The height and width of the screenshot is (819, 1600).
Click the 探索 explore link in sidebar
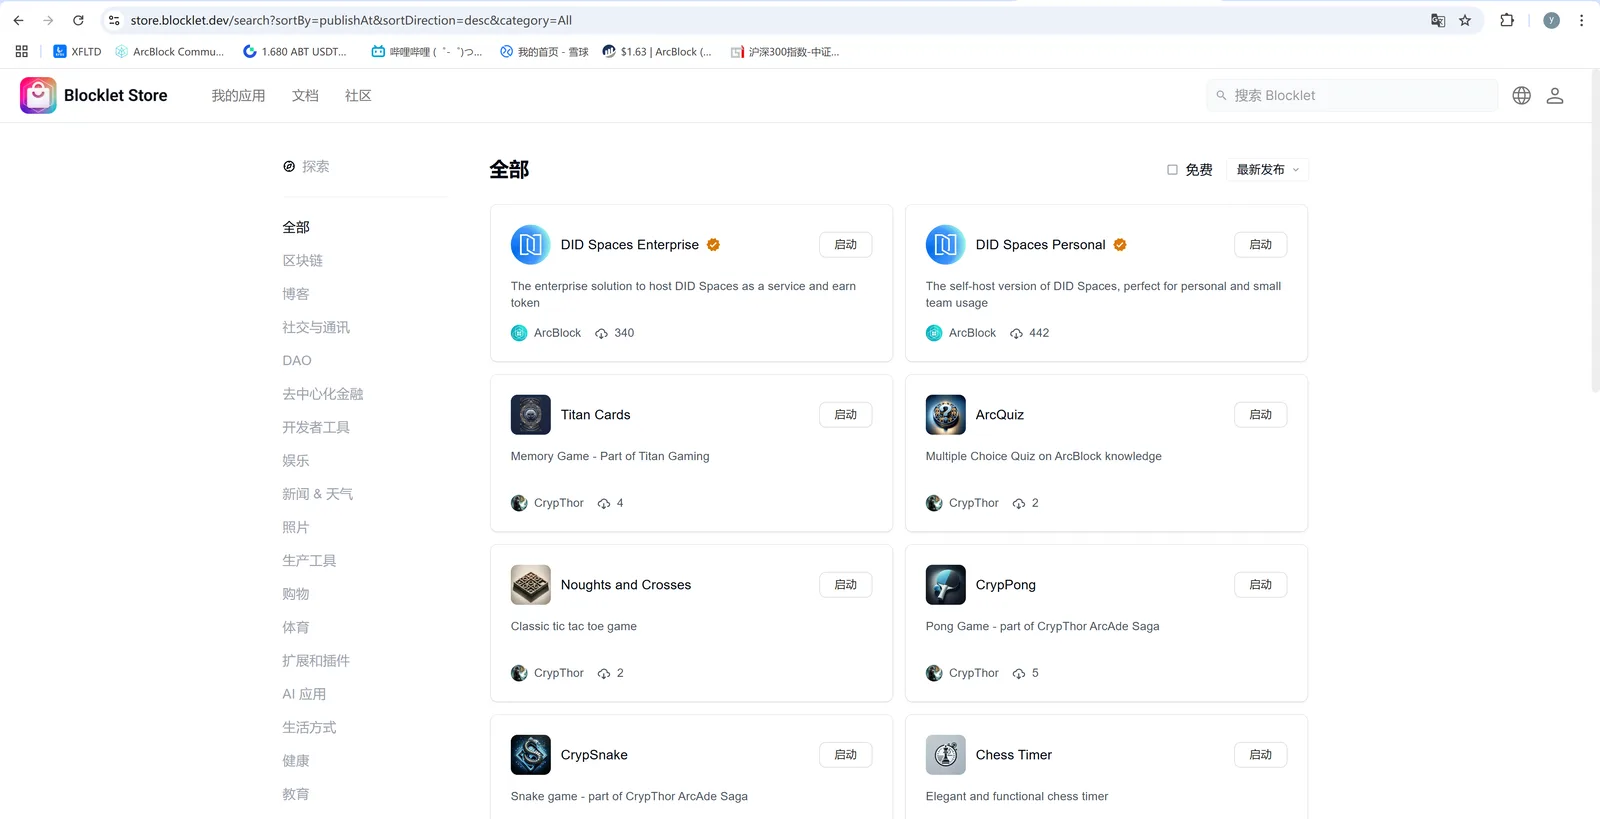[306, 167]
